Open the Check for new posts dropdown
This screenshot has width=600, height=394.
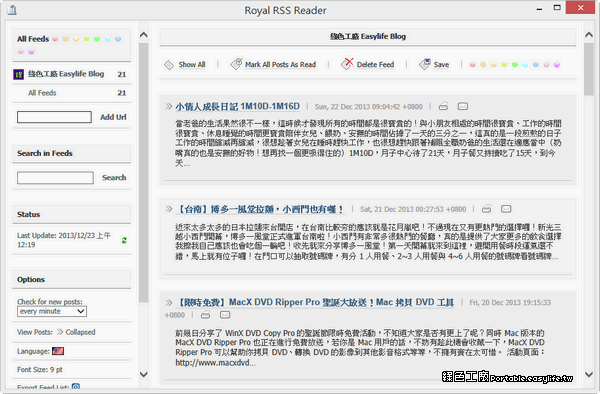coord(52,311)
